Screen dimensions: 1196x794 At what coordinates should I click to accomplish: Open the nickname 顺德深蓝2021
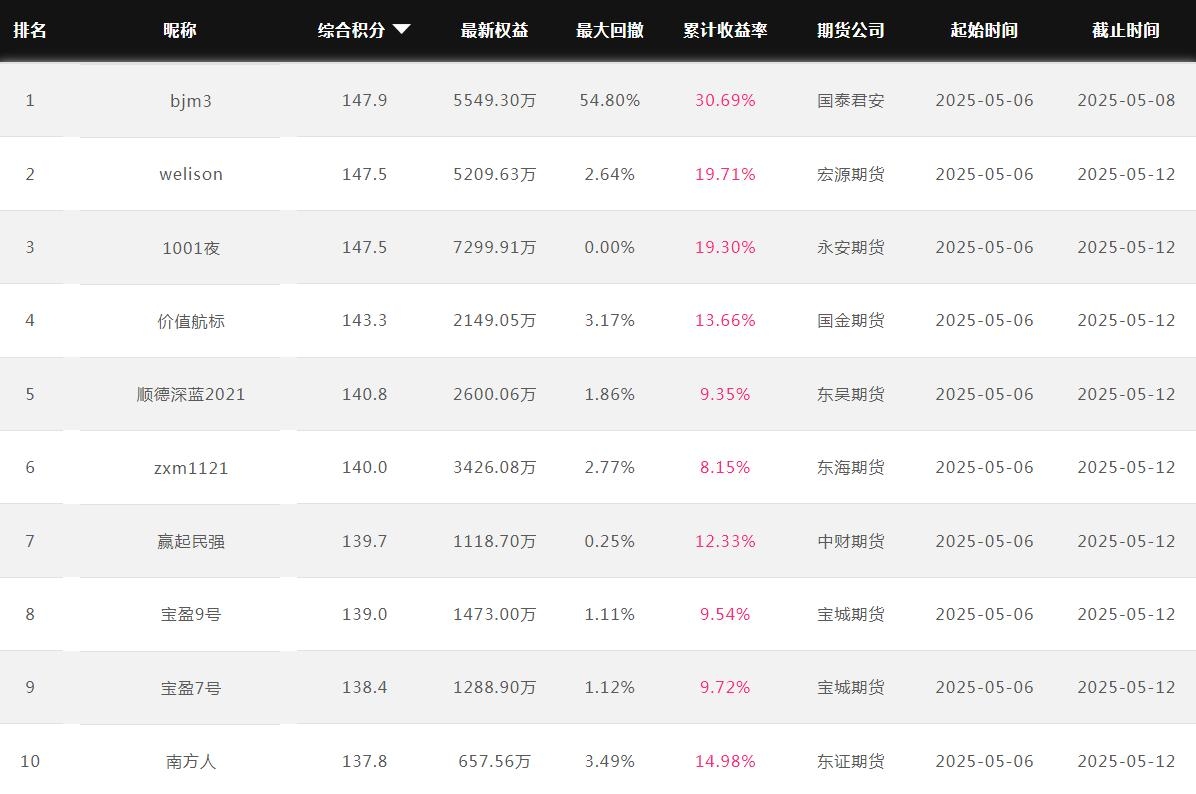(x=191, y=394)
